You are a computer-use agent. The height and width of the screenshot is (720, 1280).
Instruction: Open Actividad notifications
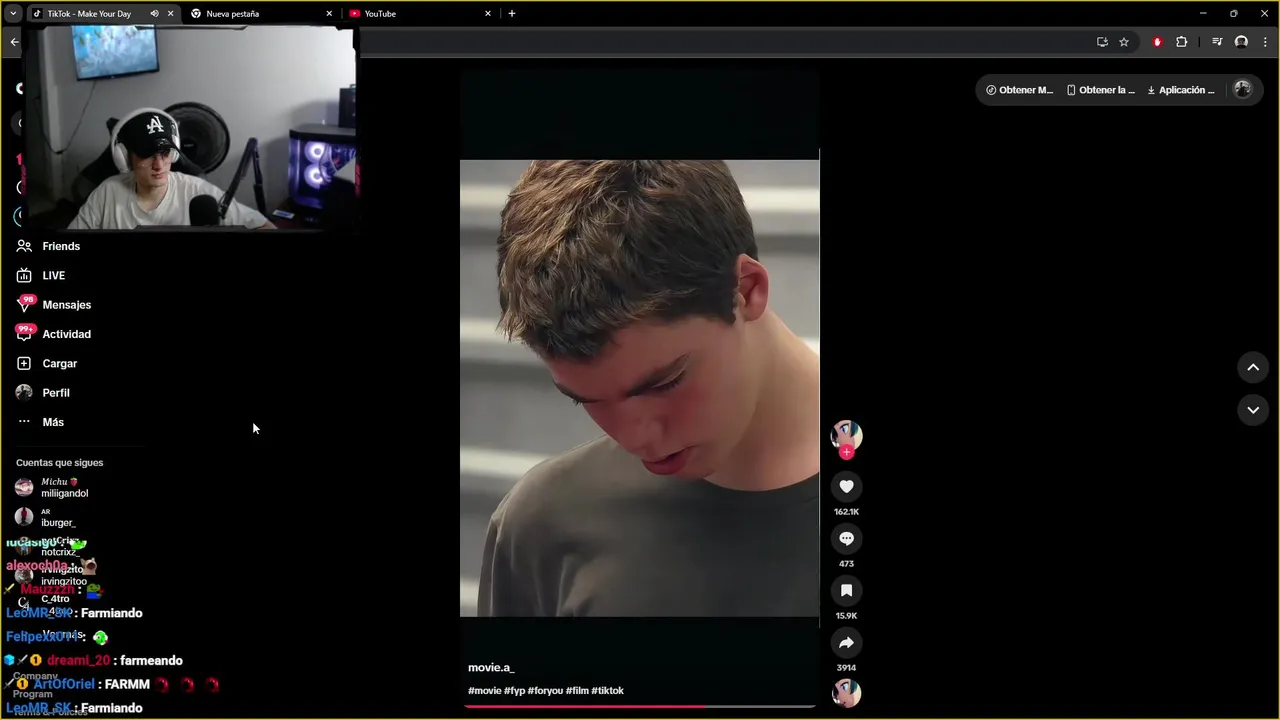pyautogui.click(x=53, y=334)
